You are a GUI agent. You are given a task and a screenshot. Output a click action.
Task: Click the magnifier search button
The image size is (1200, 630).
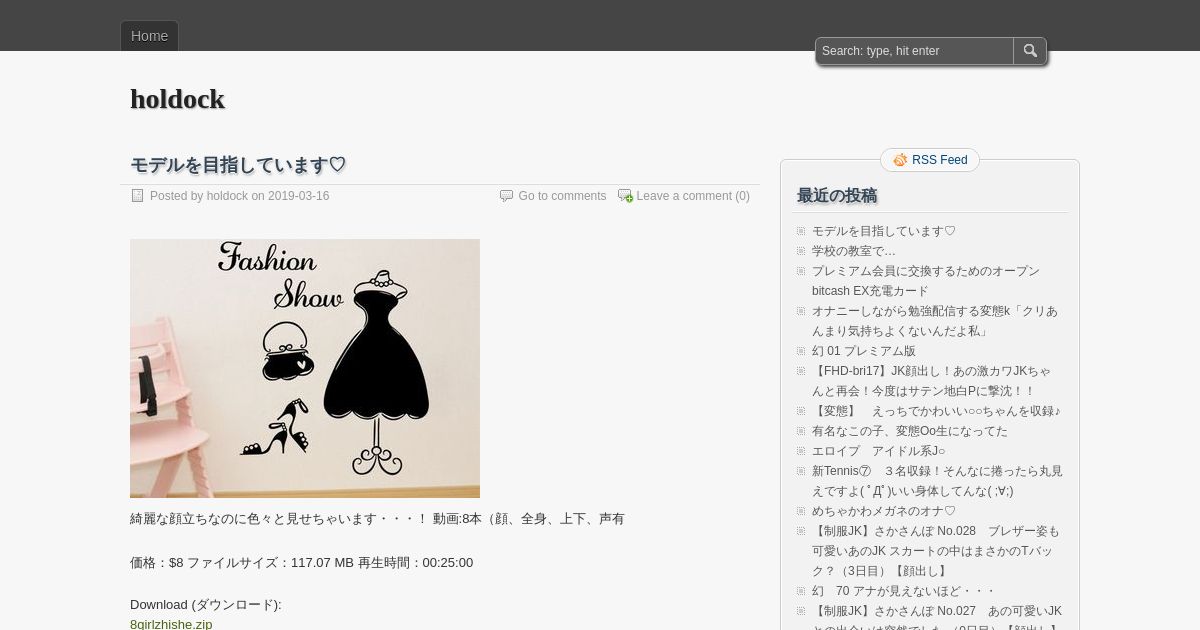click(1030, 51)
